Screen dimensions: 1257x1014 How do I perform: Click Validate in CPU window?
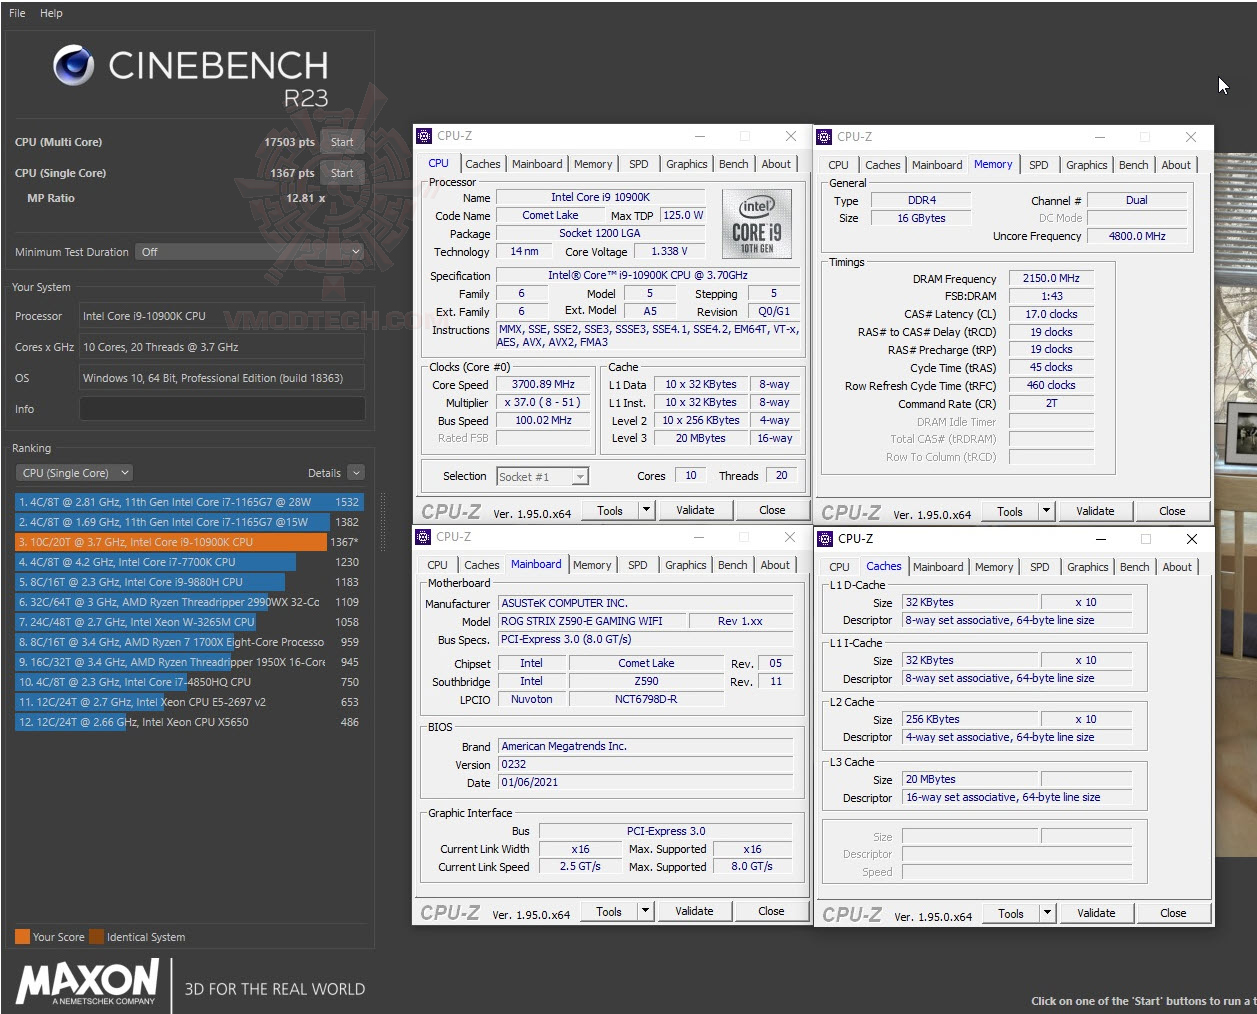point(695,510)
